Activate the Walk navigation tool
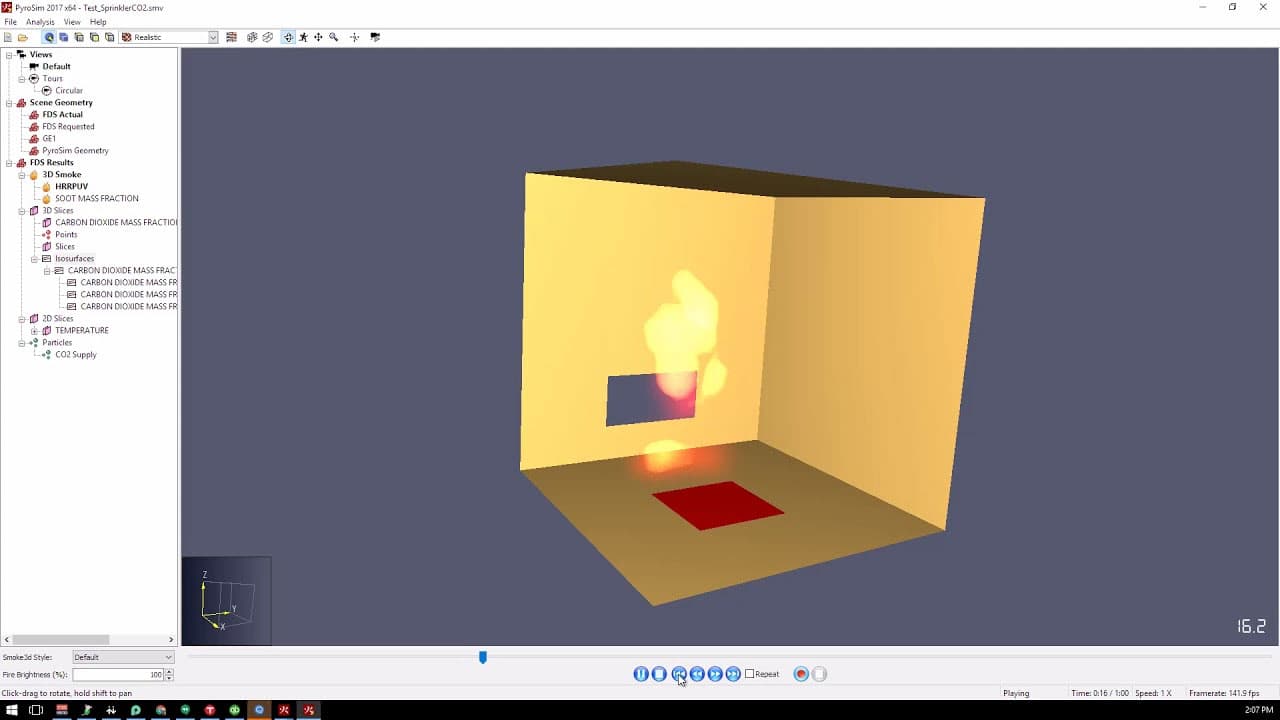The height and width of the screenshot is (720, 1280). 303,37
